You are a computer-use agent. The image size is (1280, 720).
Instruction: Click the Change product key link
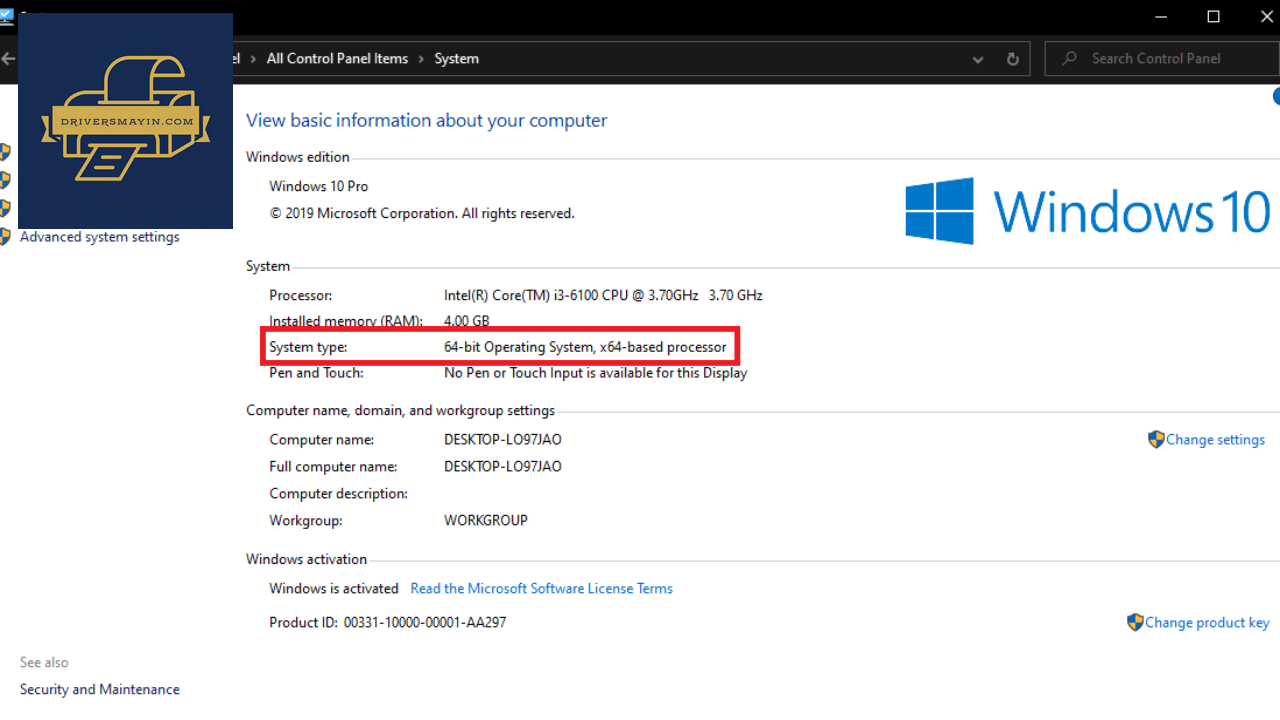coord(1207,622)
